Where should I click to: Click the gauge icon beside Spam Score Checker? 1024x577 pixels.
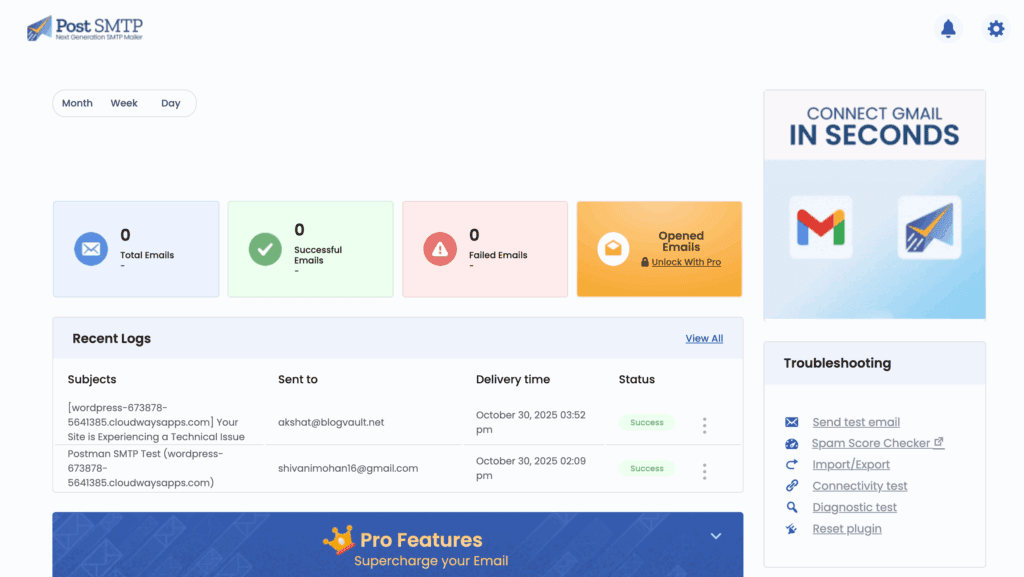[792, 444]
